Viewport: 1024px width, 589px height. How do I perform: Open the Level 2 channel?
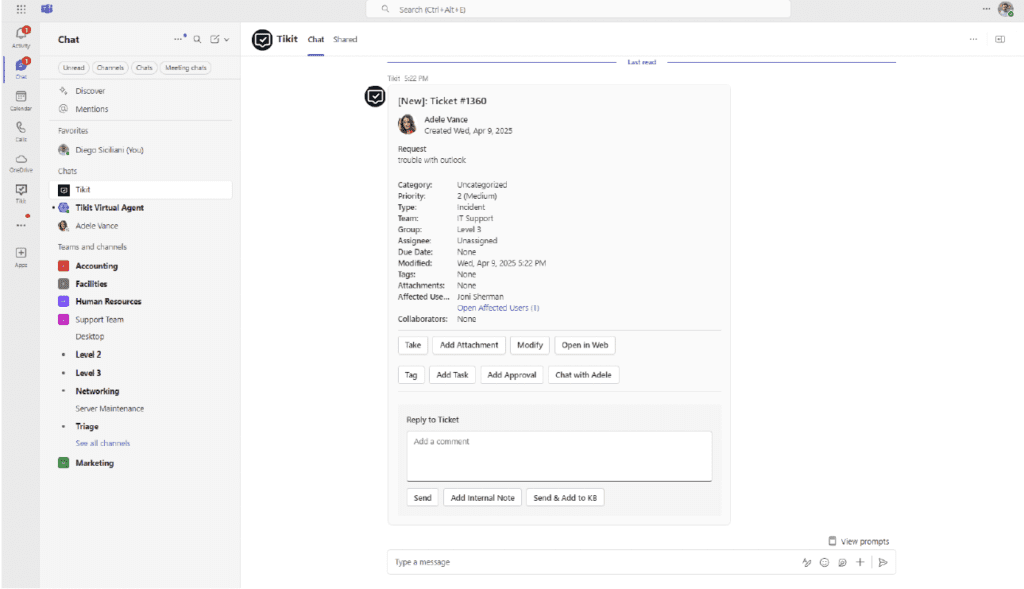click(x=88, y=355)
